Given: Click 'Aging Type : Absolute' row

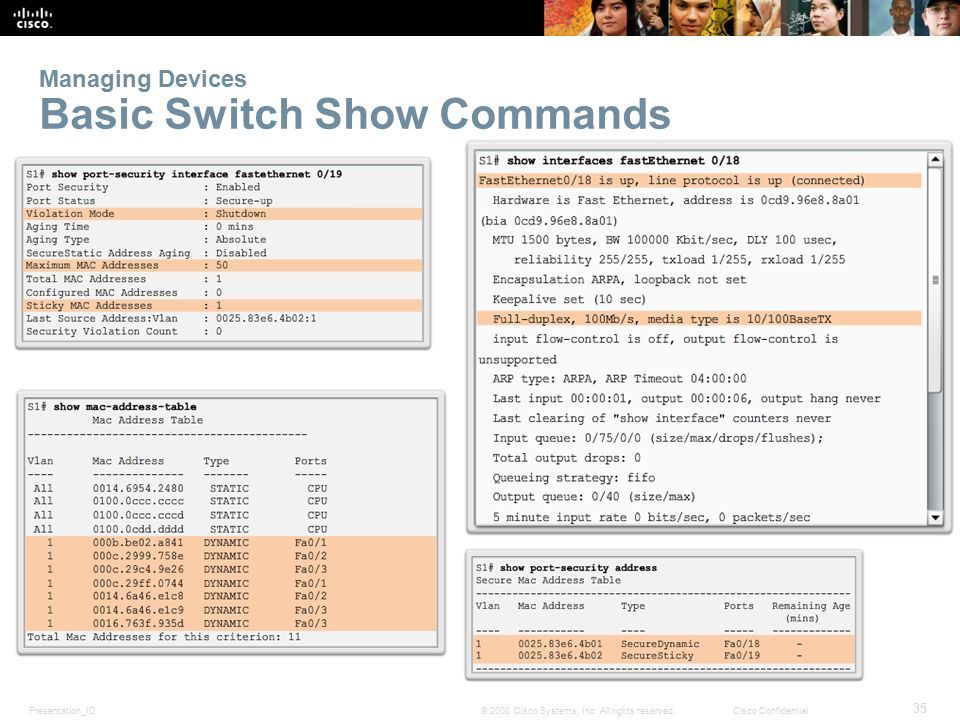Looking at the screenshot, I should coord(146,239).
